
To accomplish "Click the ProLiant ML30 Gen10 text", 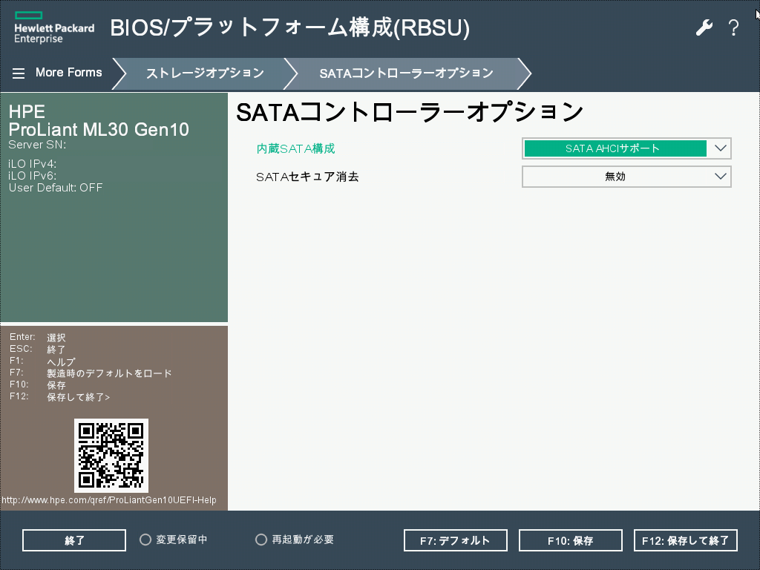I will [98, 129].
